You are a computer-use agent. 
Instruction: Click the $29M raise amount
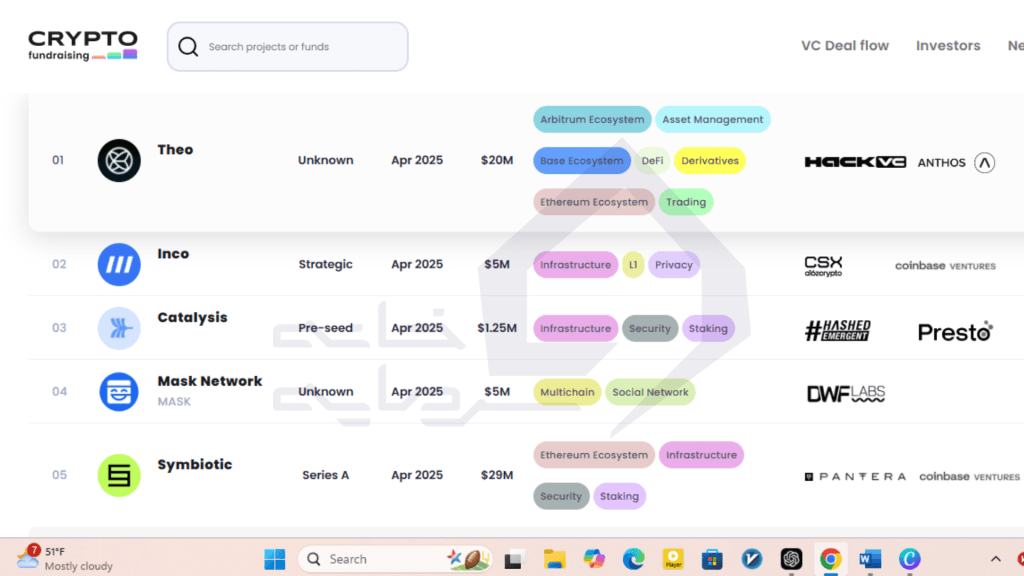click(496, 475)
